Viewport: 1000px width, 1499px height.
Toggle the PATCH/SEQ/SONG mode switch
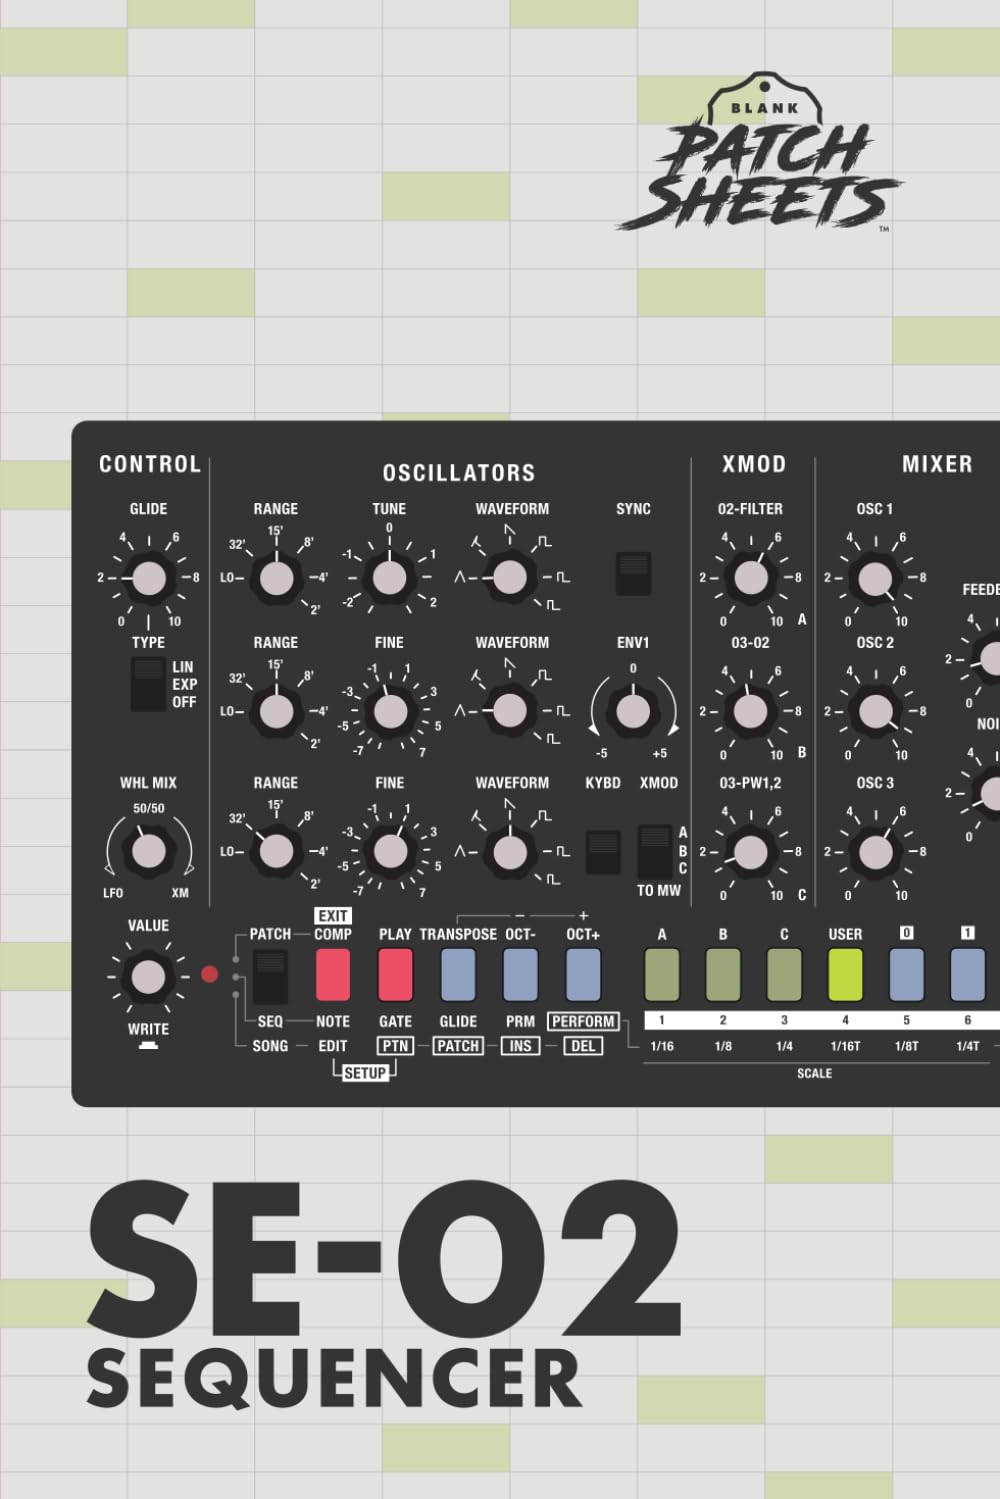coord(270,977)
